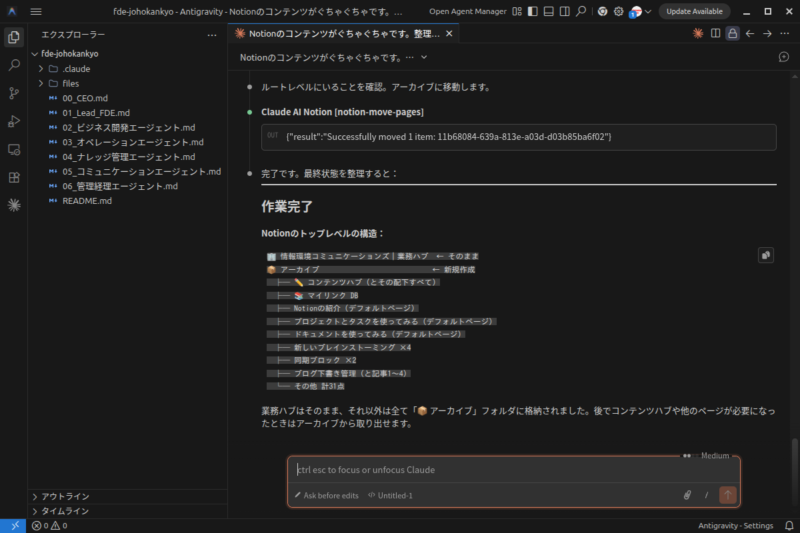This screenshot has height=533, width=800.
Task: Click the paperclip attach file icon
Action: point(687,495)
